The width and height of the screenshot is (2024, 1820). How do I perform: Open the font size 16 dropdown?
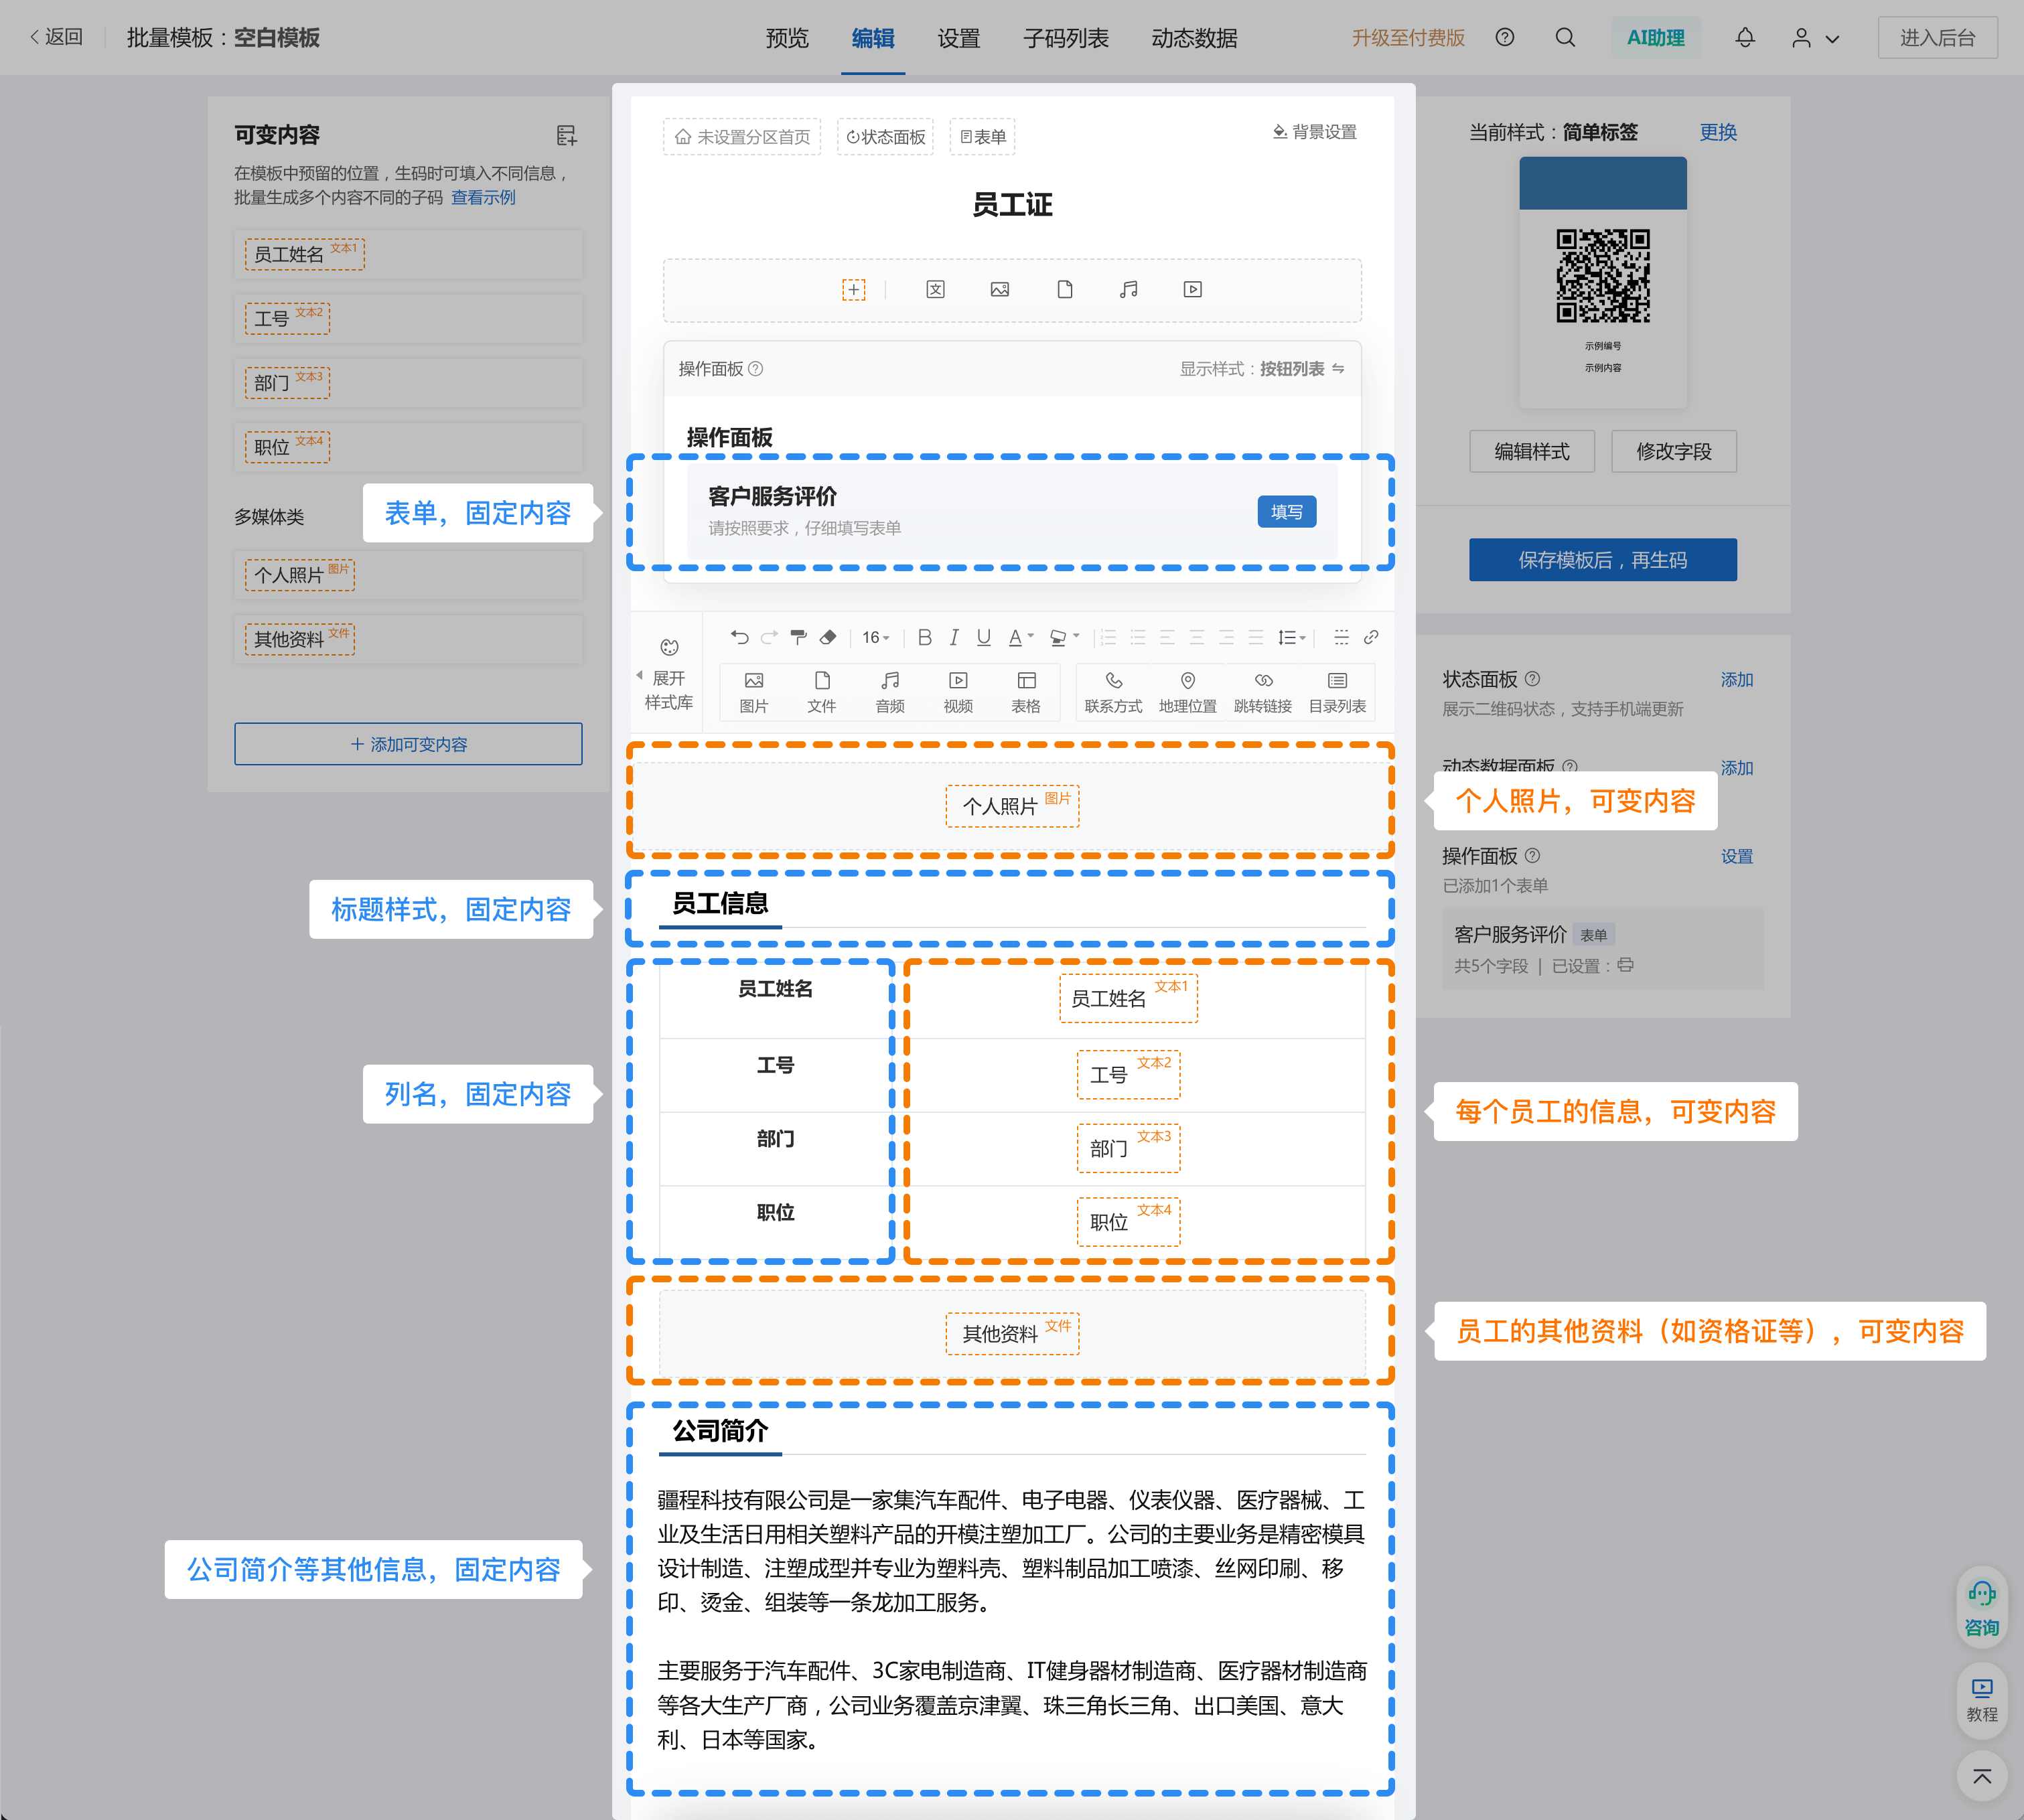(x=876, y=637)
